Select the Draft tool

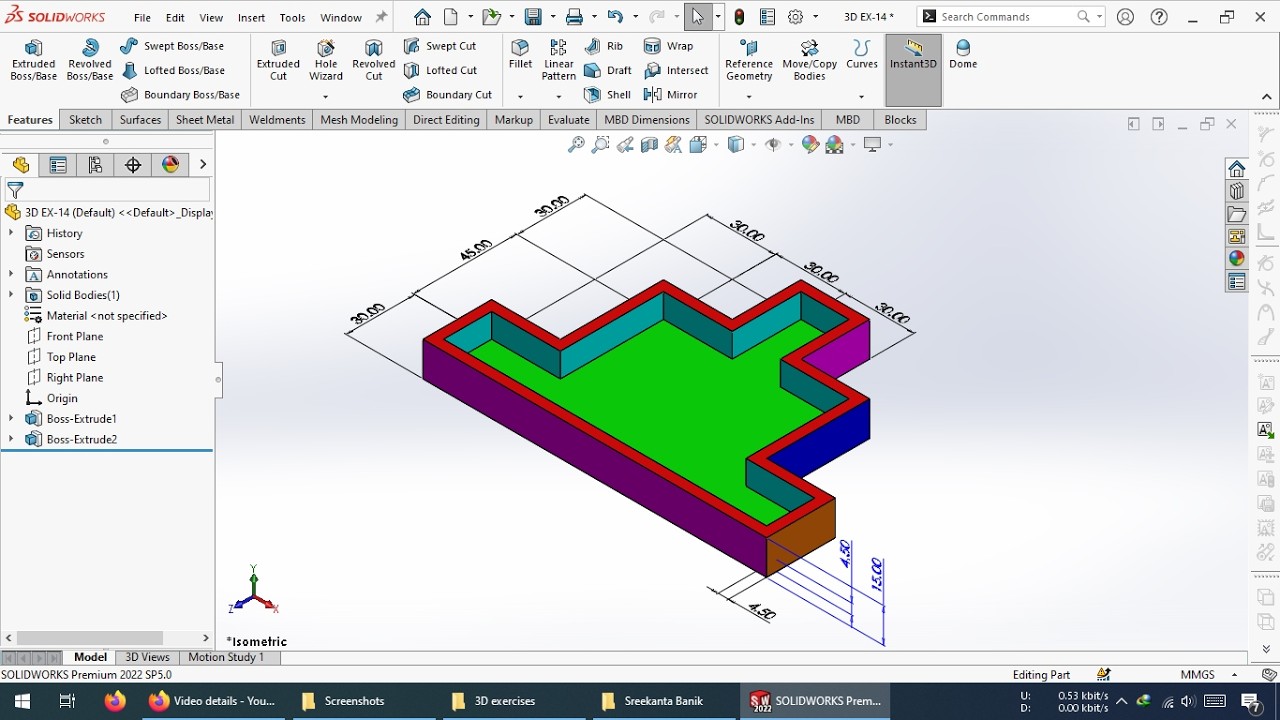608,70
